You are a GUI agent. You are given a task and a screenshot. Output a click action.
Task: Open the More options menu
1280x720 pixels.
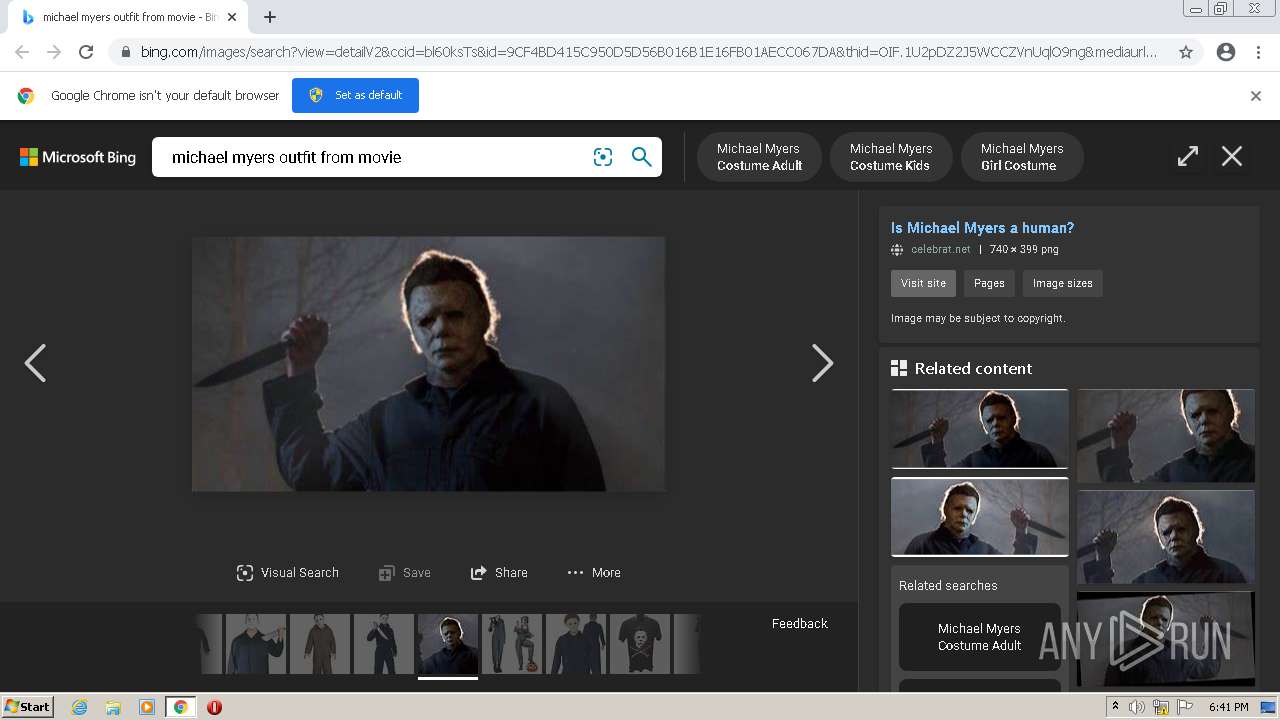click(x=594, y=573)
